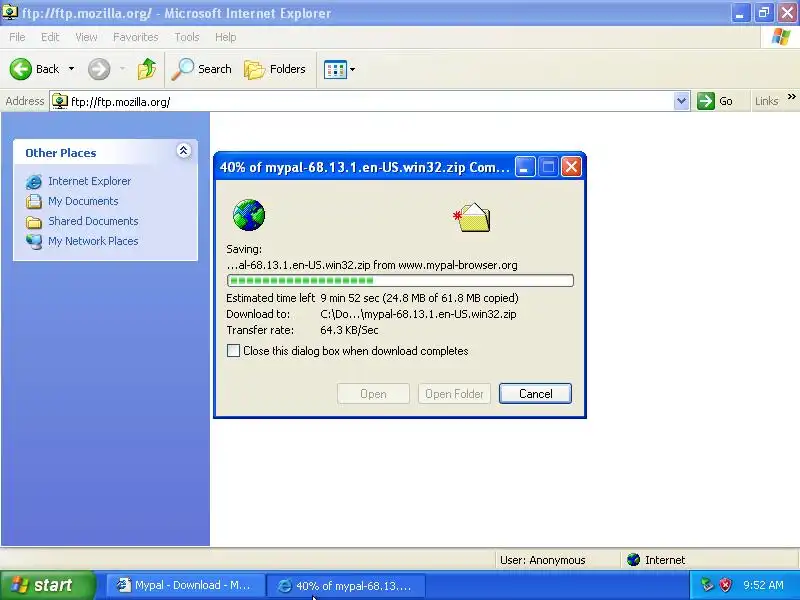
Task: Open the Shared Documents link
Action: [x=93, y=221]
